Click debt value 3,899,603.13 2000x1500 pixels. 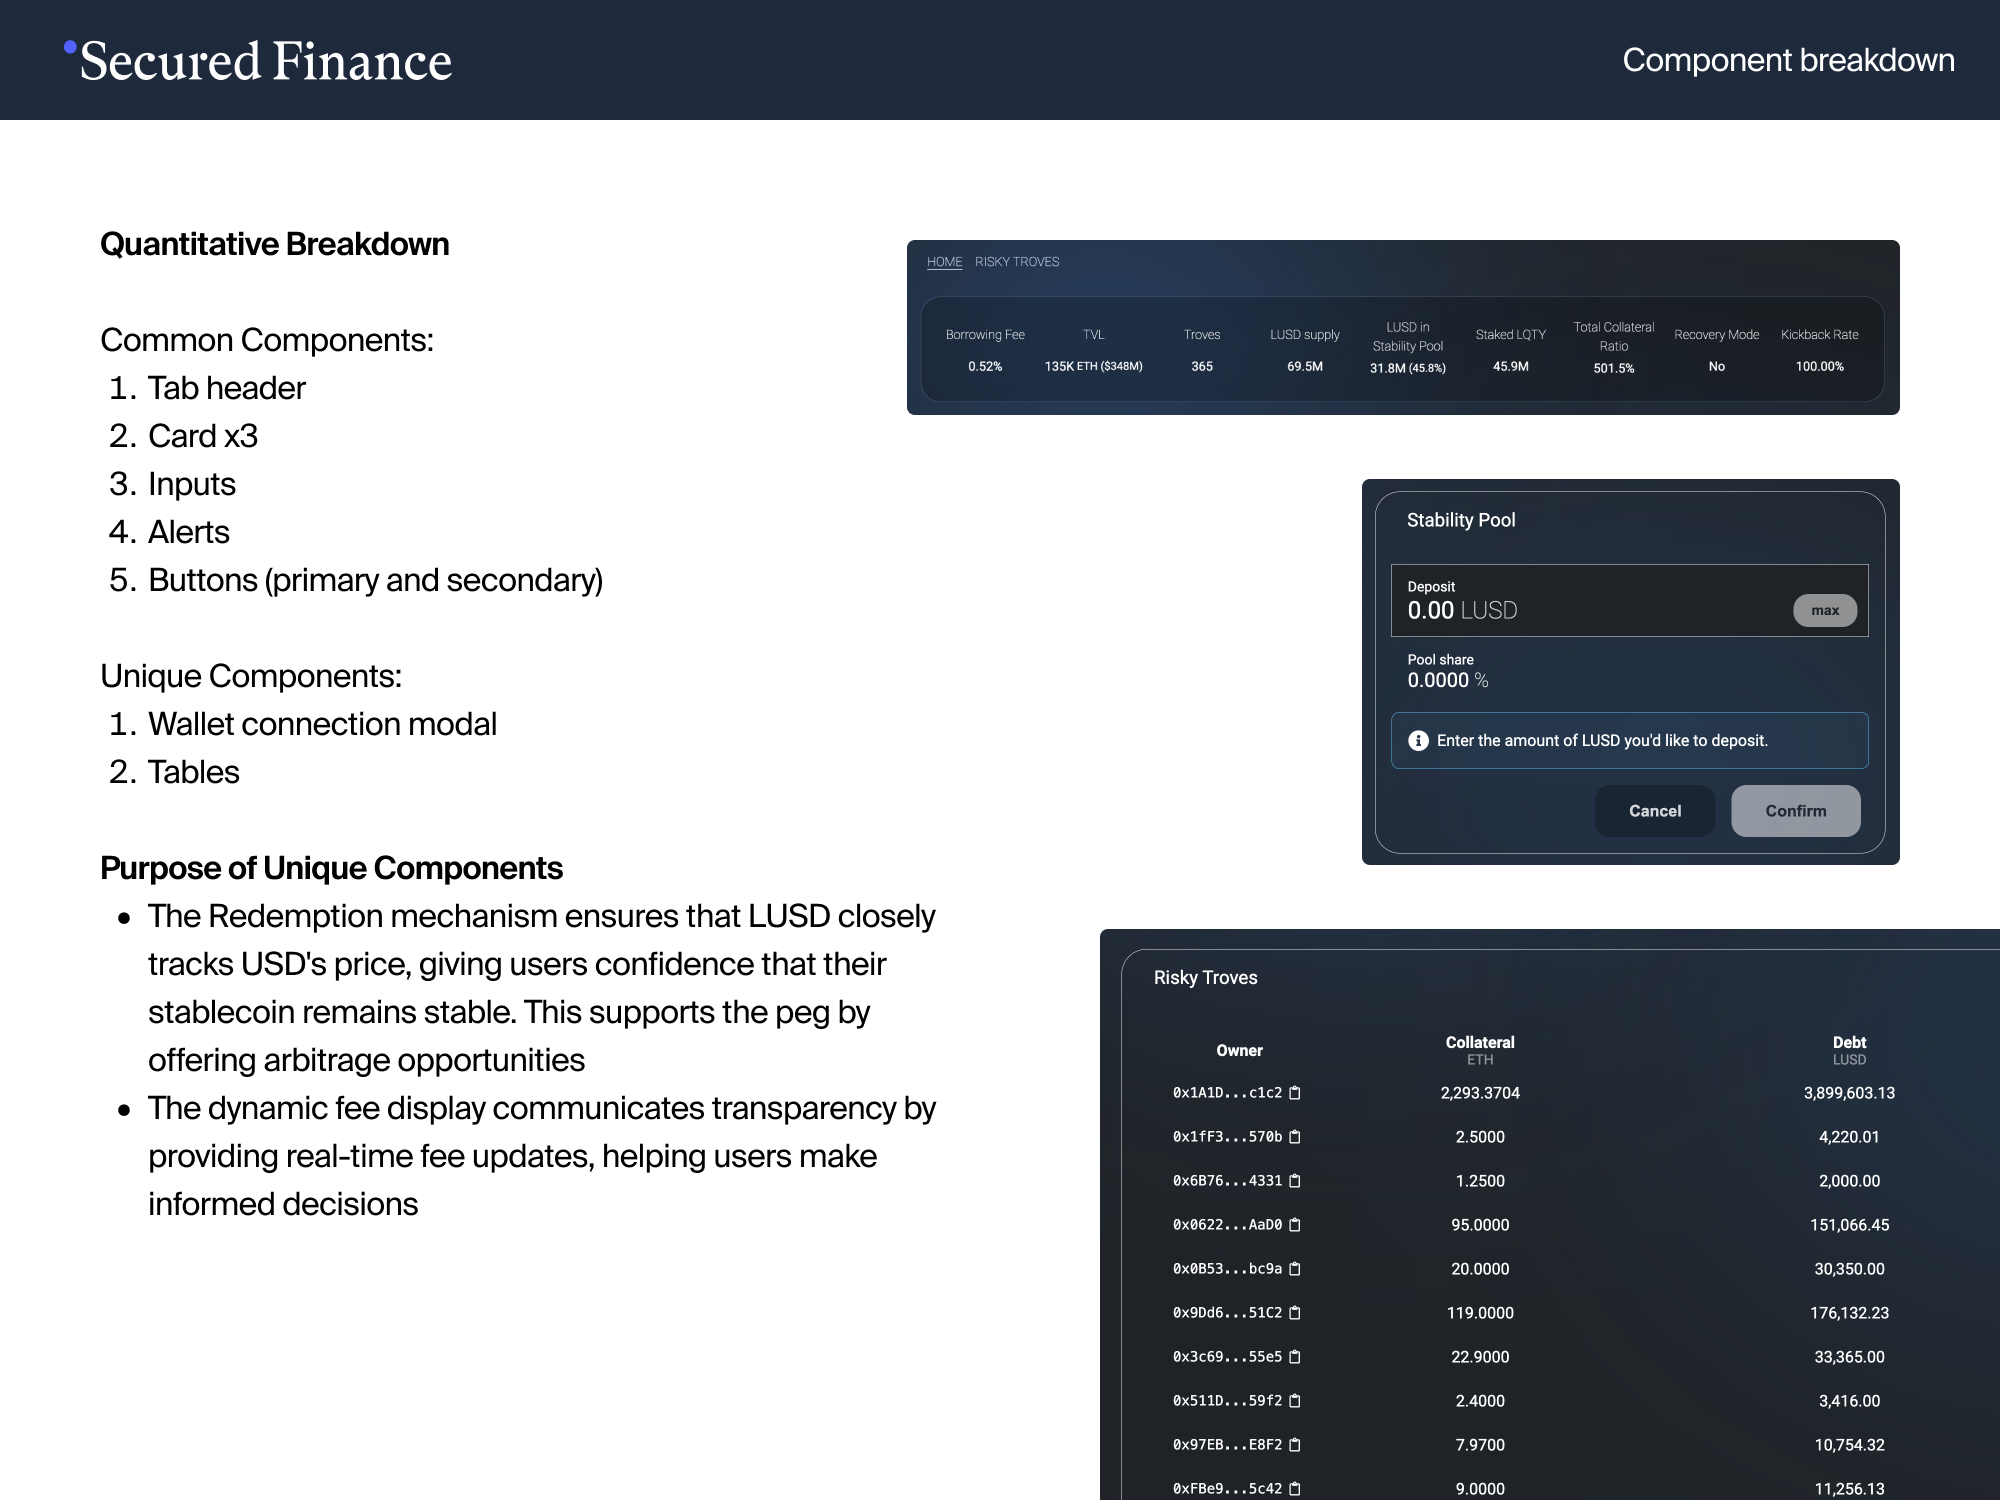pyautogui.click(x=1849, y=1093)
